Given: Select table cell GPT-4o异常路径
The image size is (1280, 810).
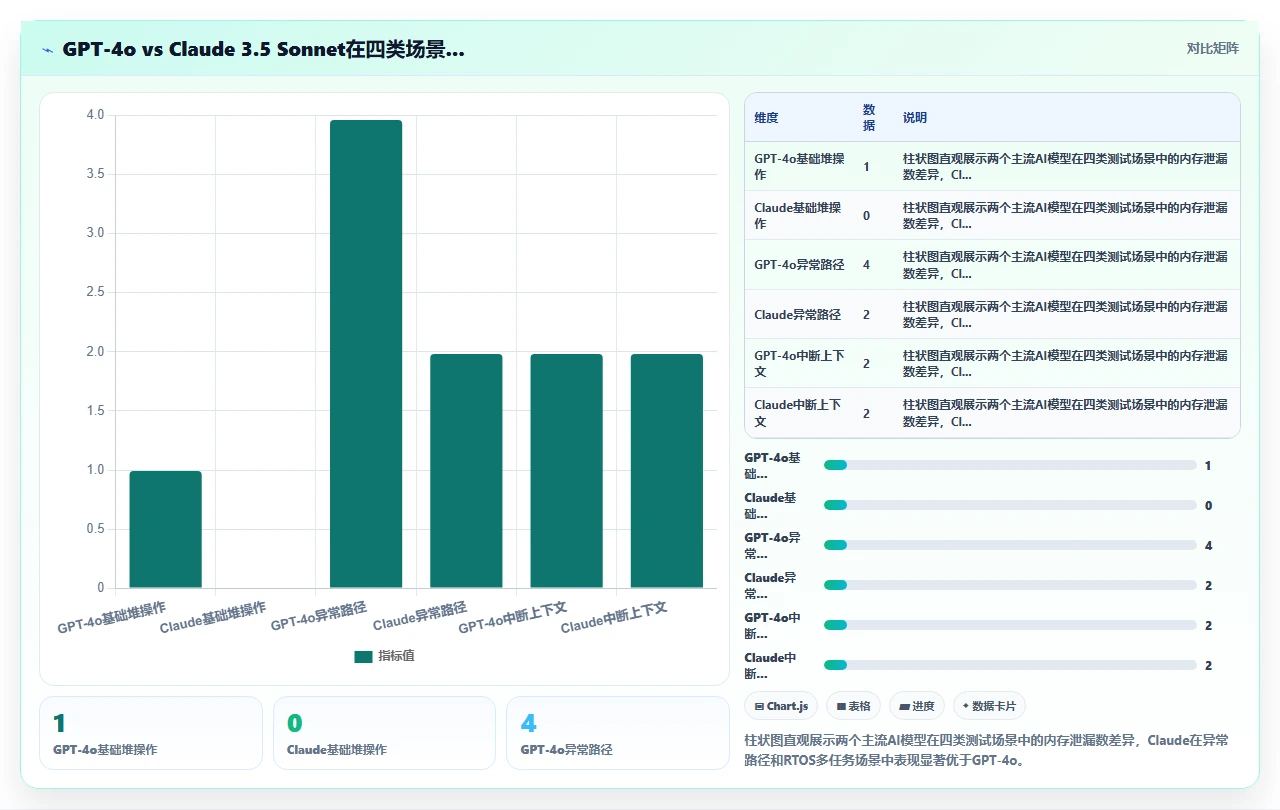Looking at the screenshot, I should (x=799, y=265).
